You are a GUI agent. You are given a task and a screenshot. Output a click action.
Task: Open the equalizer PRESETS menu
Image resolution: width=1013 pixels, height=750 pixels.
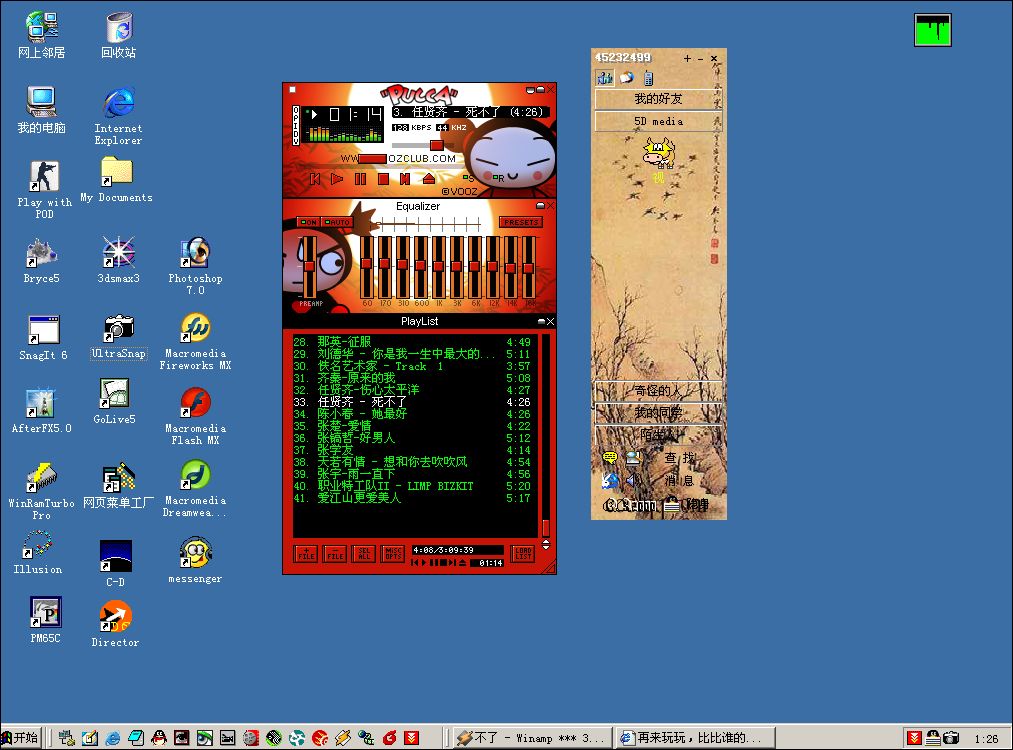(x=521, y=222)
